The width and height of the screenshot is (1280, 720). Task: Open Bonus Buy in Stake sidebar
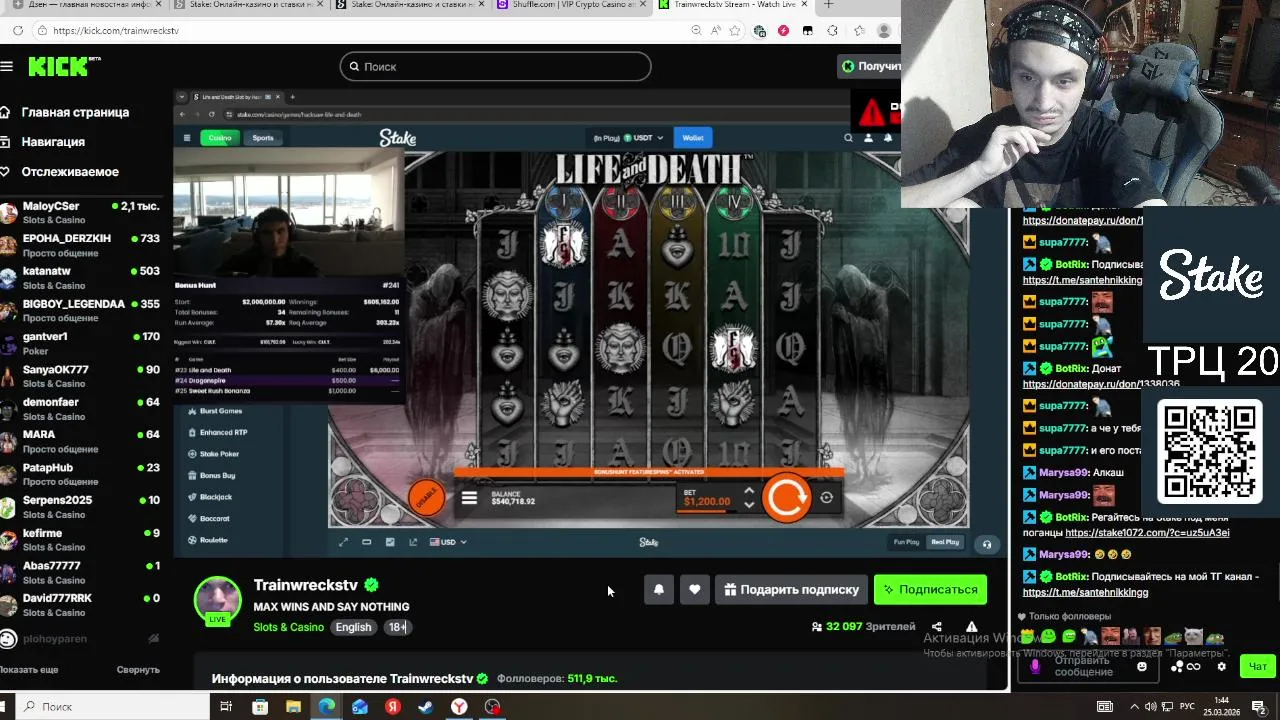click(x=217, y=476)
